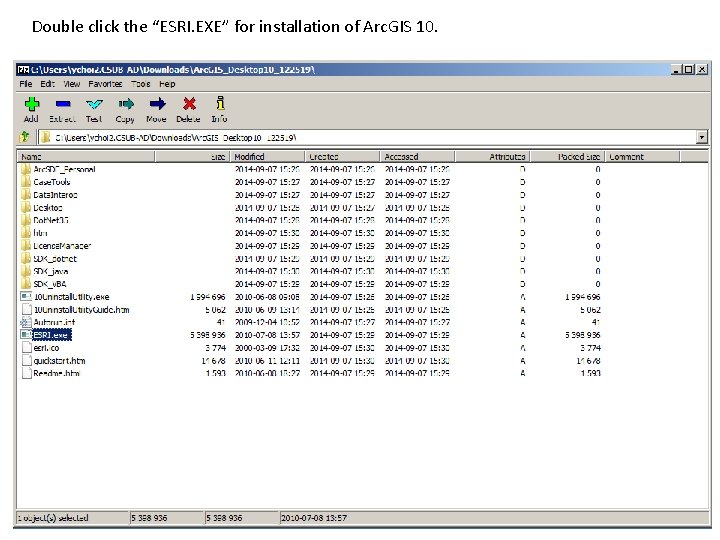The image size is (720, 540).
Task: Sort by the Packed Size column header
Action: point(568,157)
